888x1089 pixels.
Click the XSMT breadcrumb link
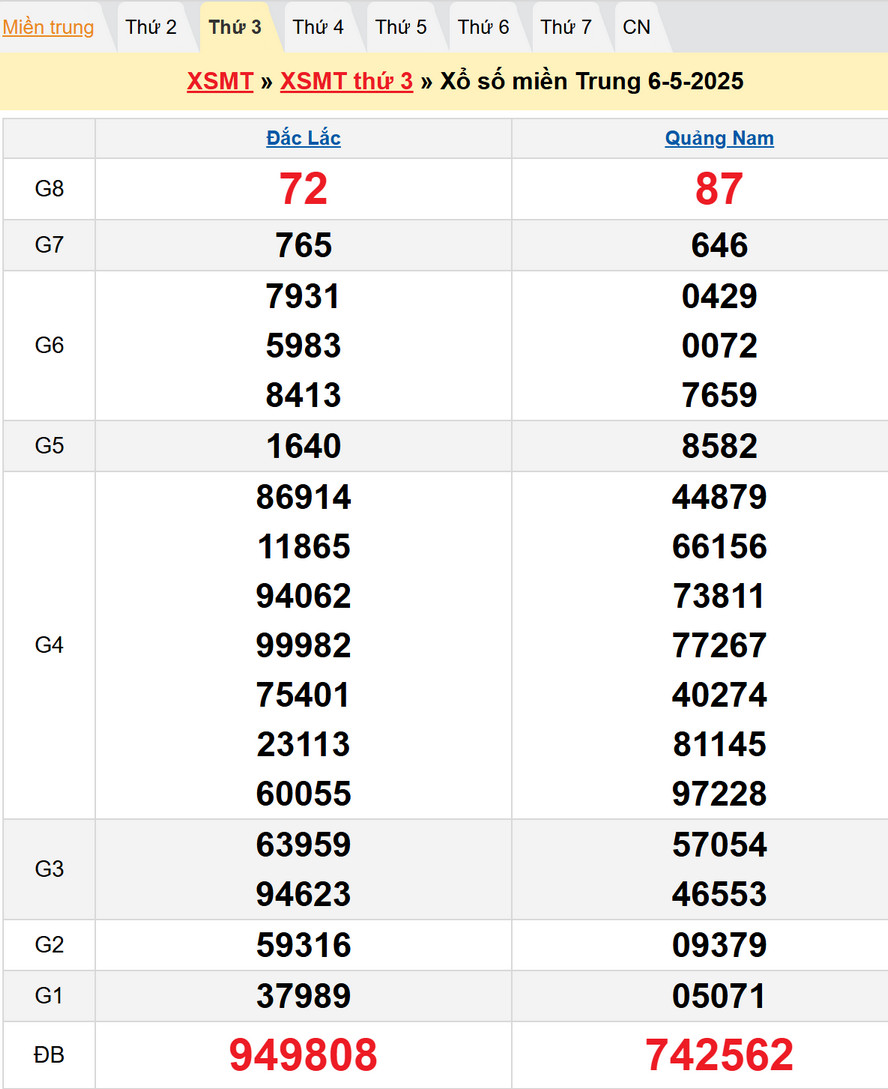pyautogui.click(x=220, y=81)
